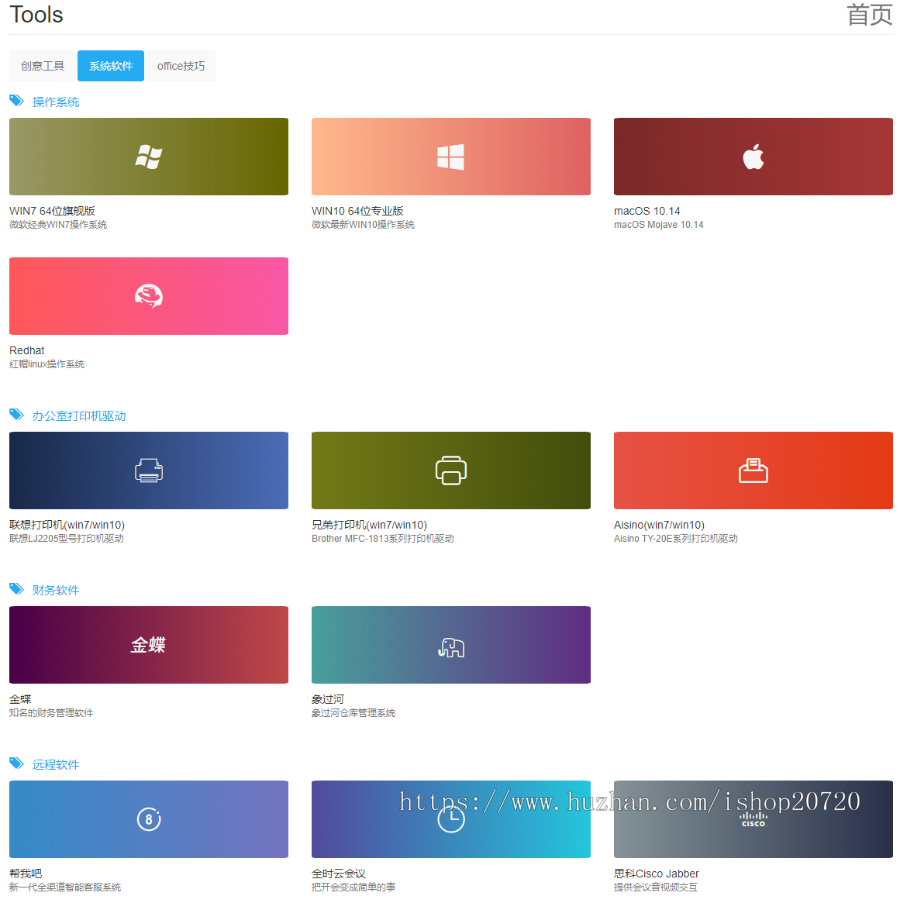Click the blue 联想打印机 banner
The image size is (900, 903).
click(x=149, y=471)
